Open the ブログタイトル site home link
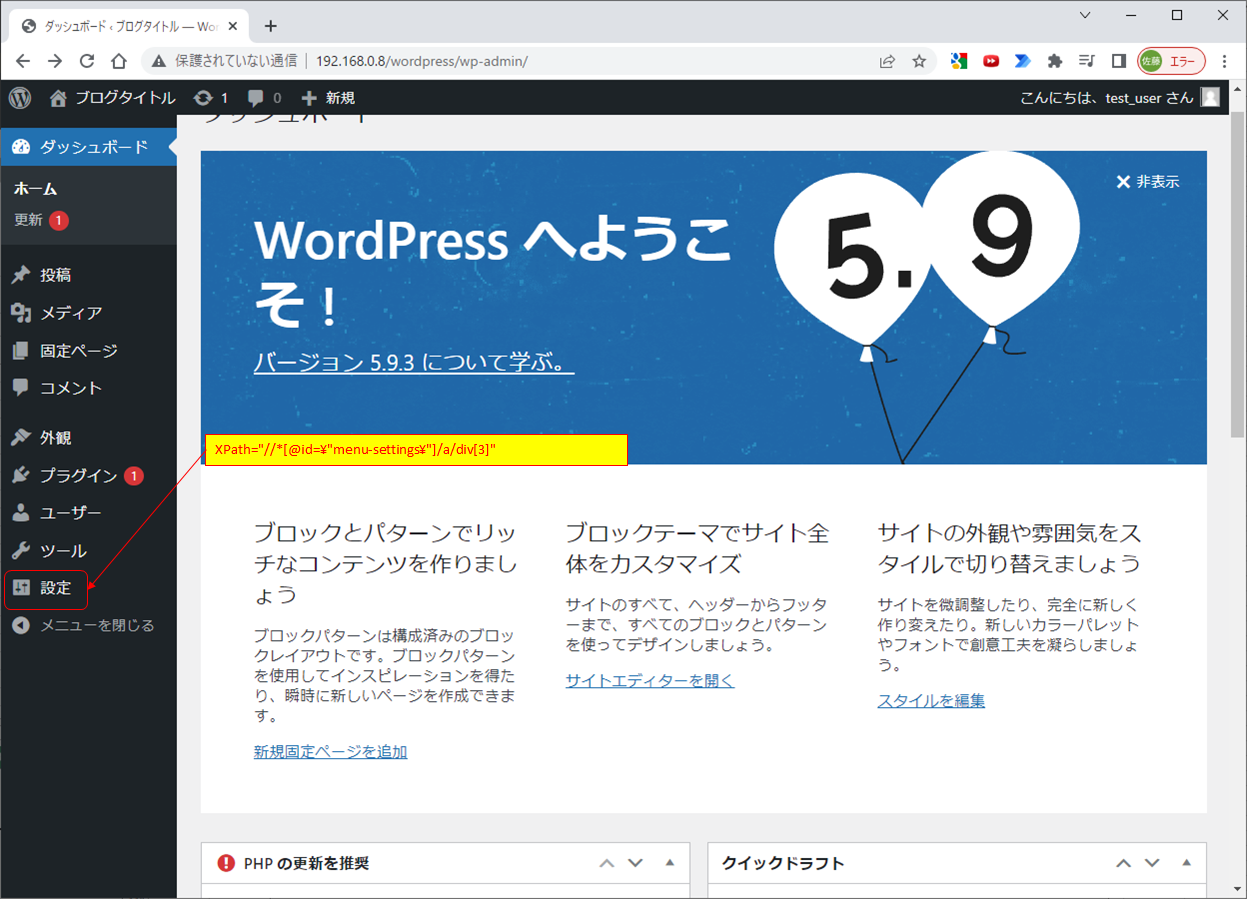Image resolution: width=1247 pixels, height=899 pixels. (x=112, y=98)
